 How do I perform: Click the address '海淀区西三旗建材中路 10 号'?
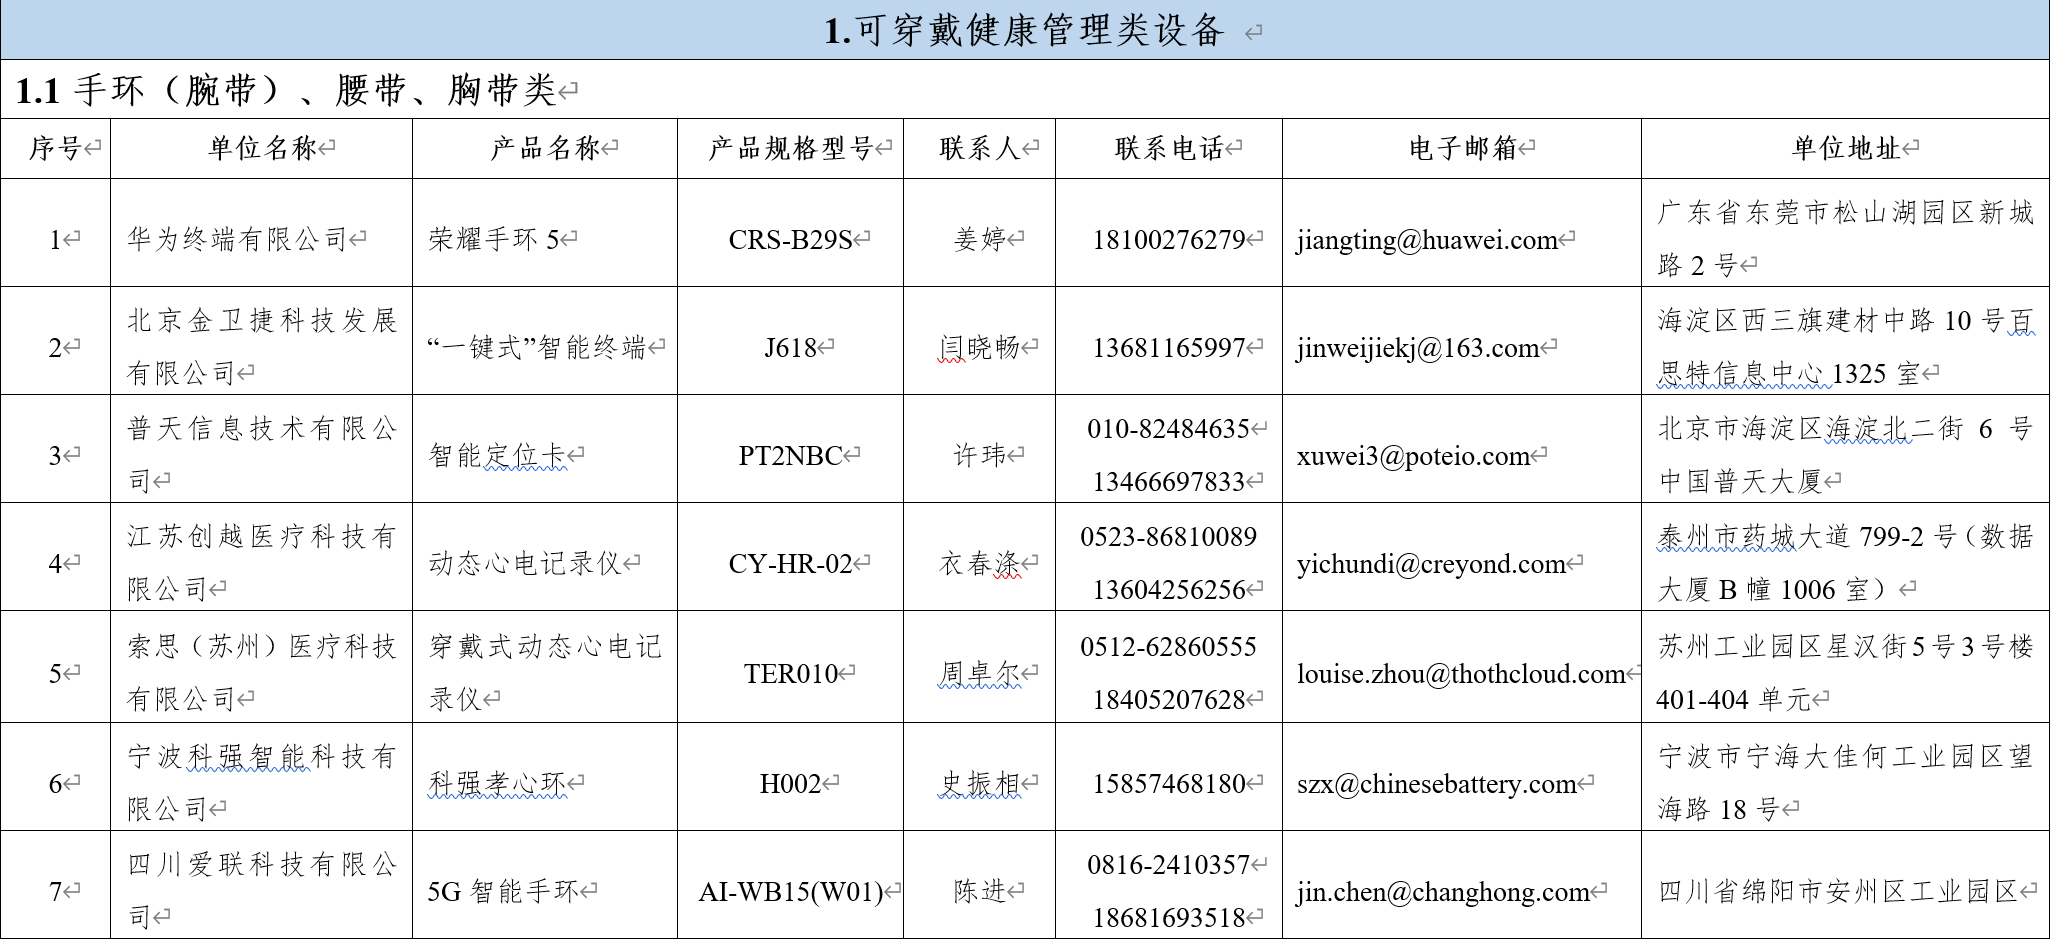[1831, 321]
